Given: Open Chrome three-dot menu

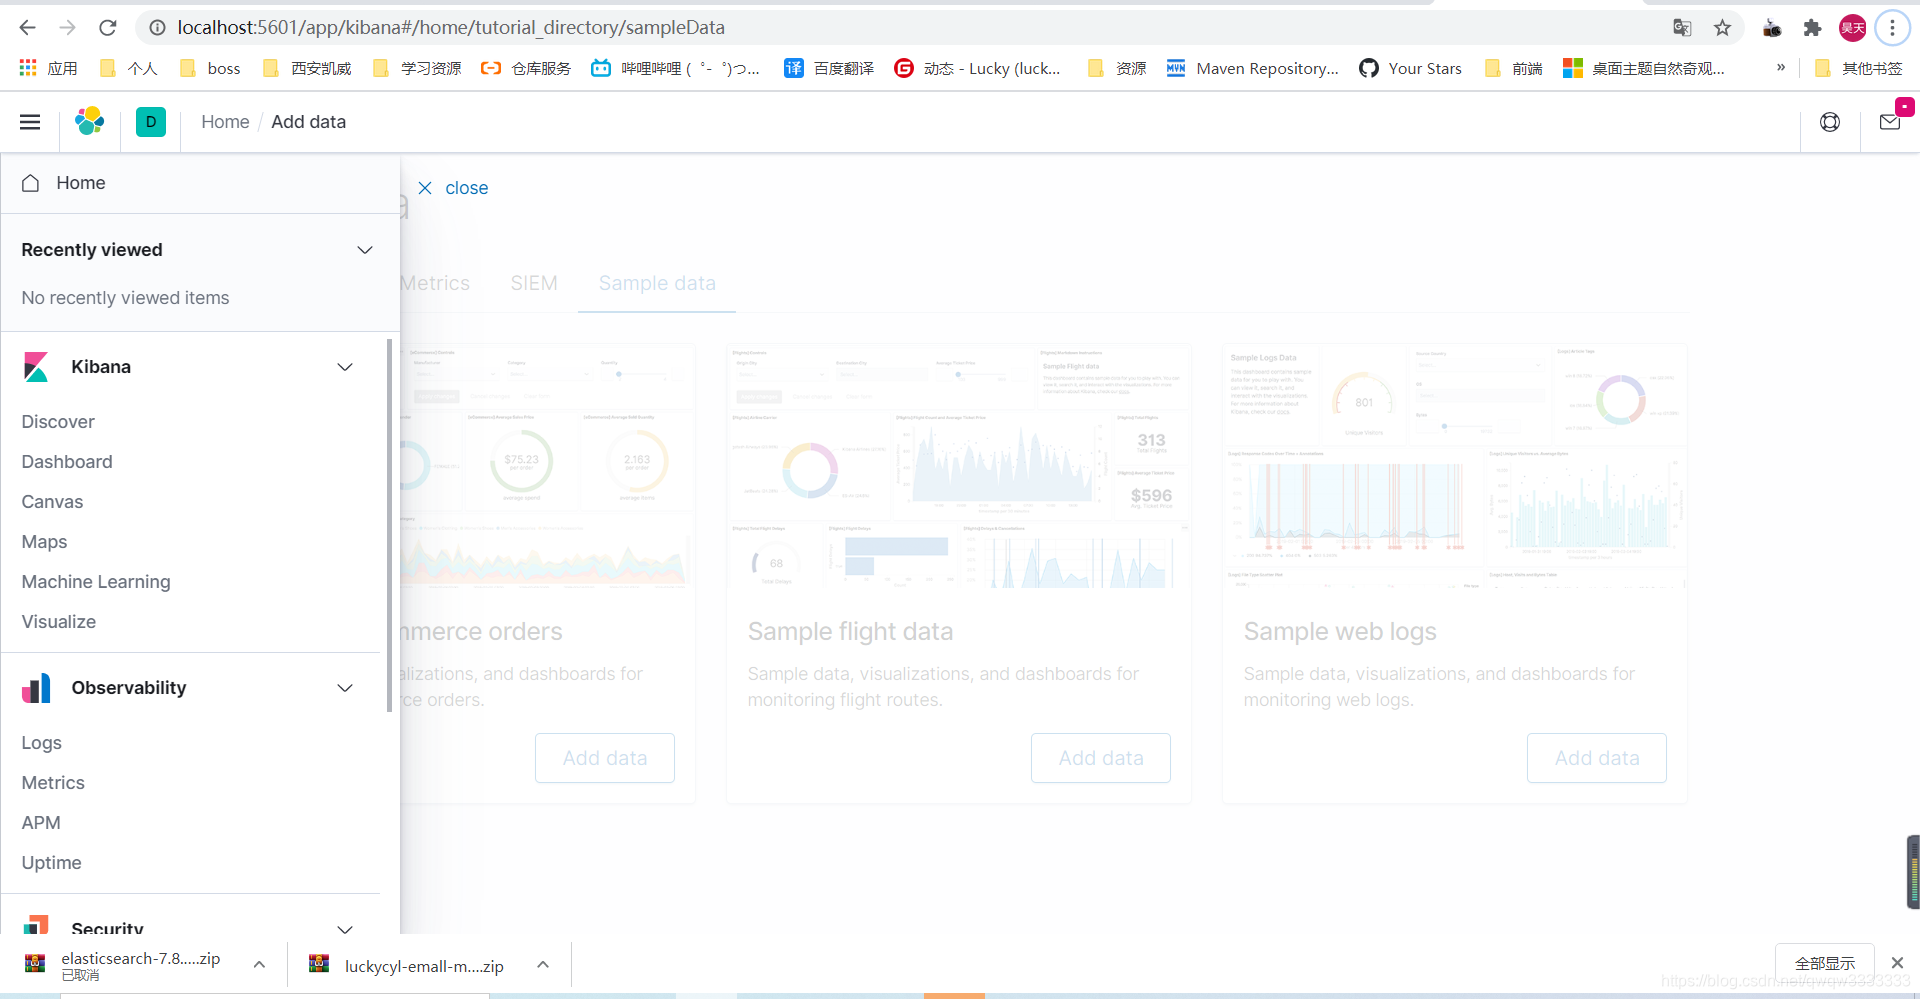Looking at the screenshot, I should pyautogui.click(x=1892, y=28).
